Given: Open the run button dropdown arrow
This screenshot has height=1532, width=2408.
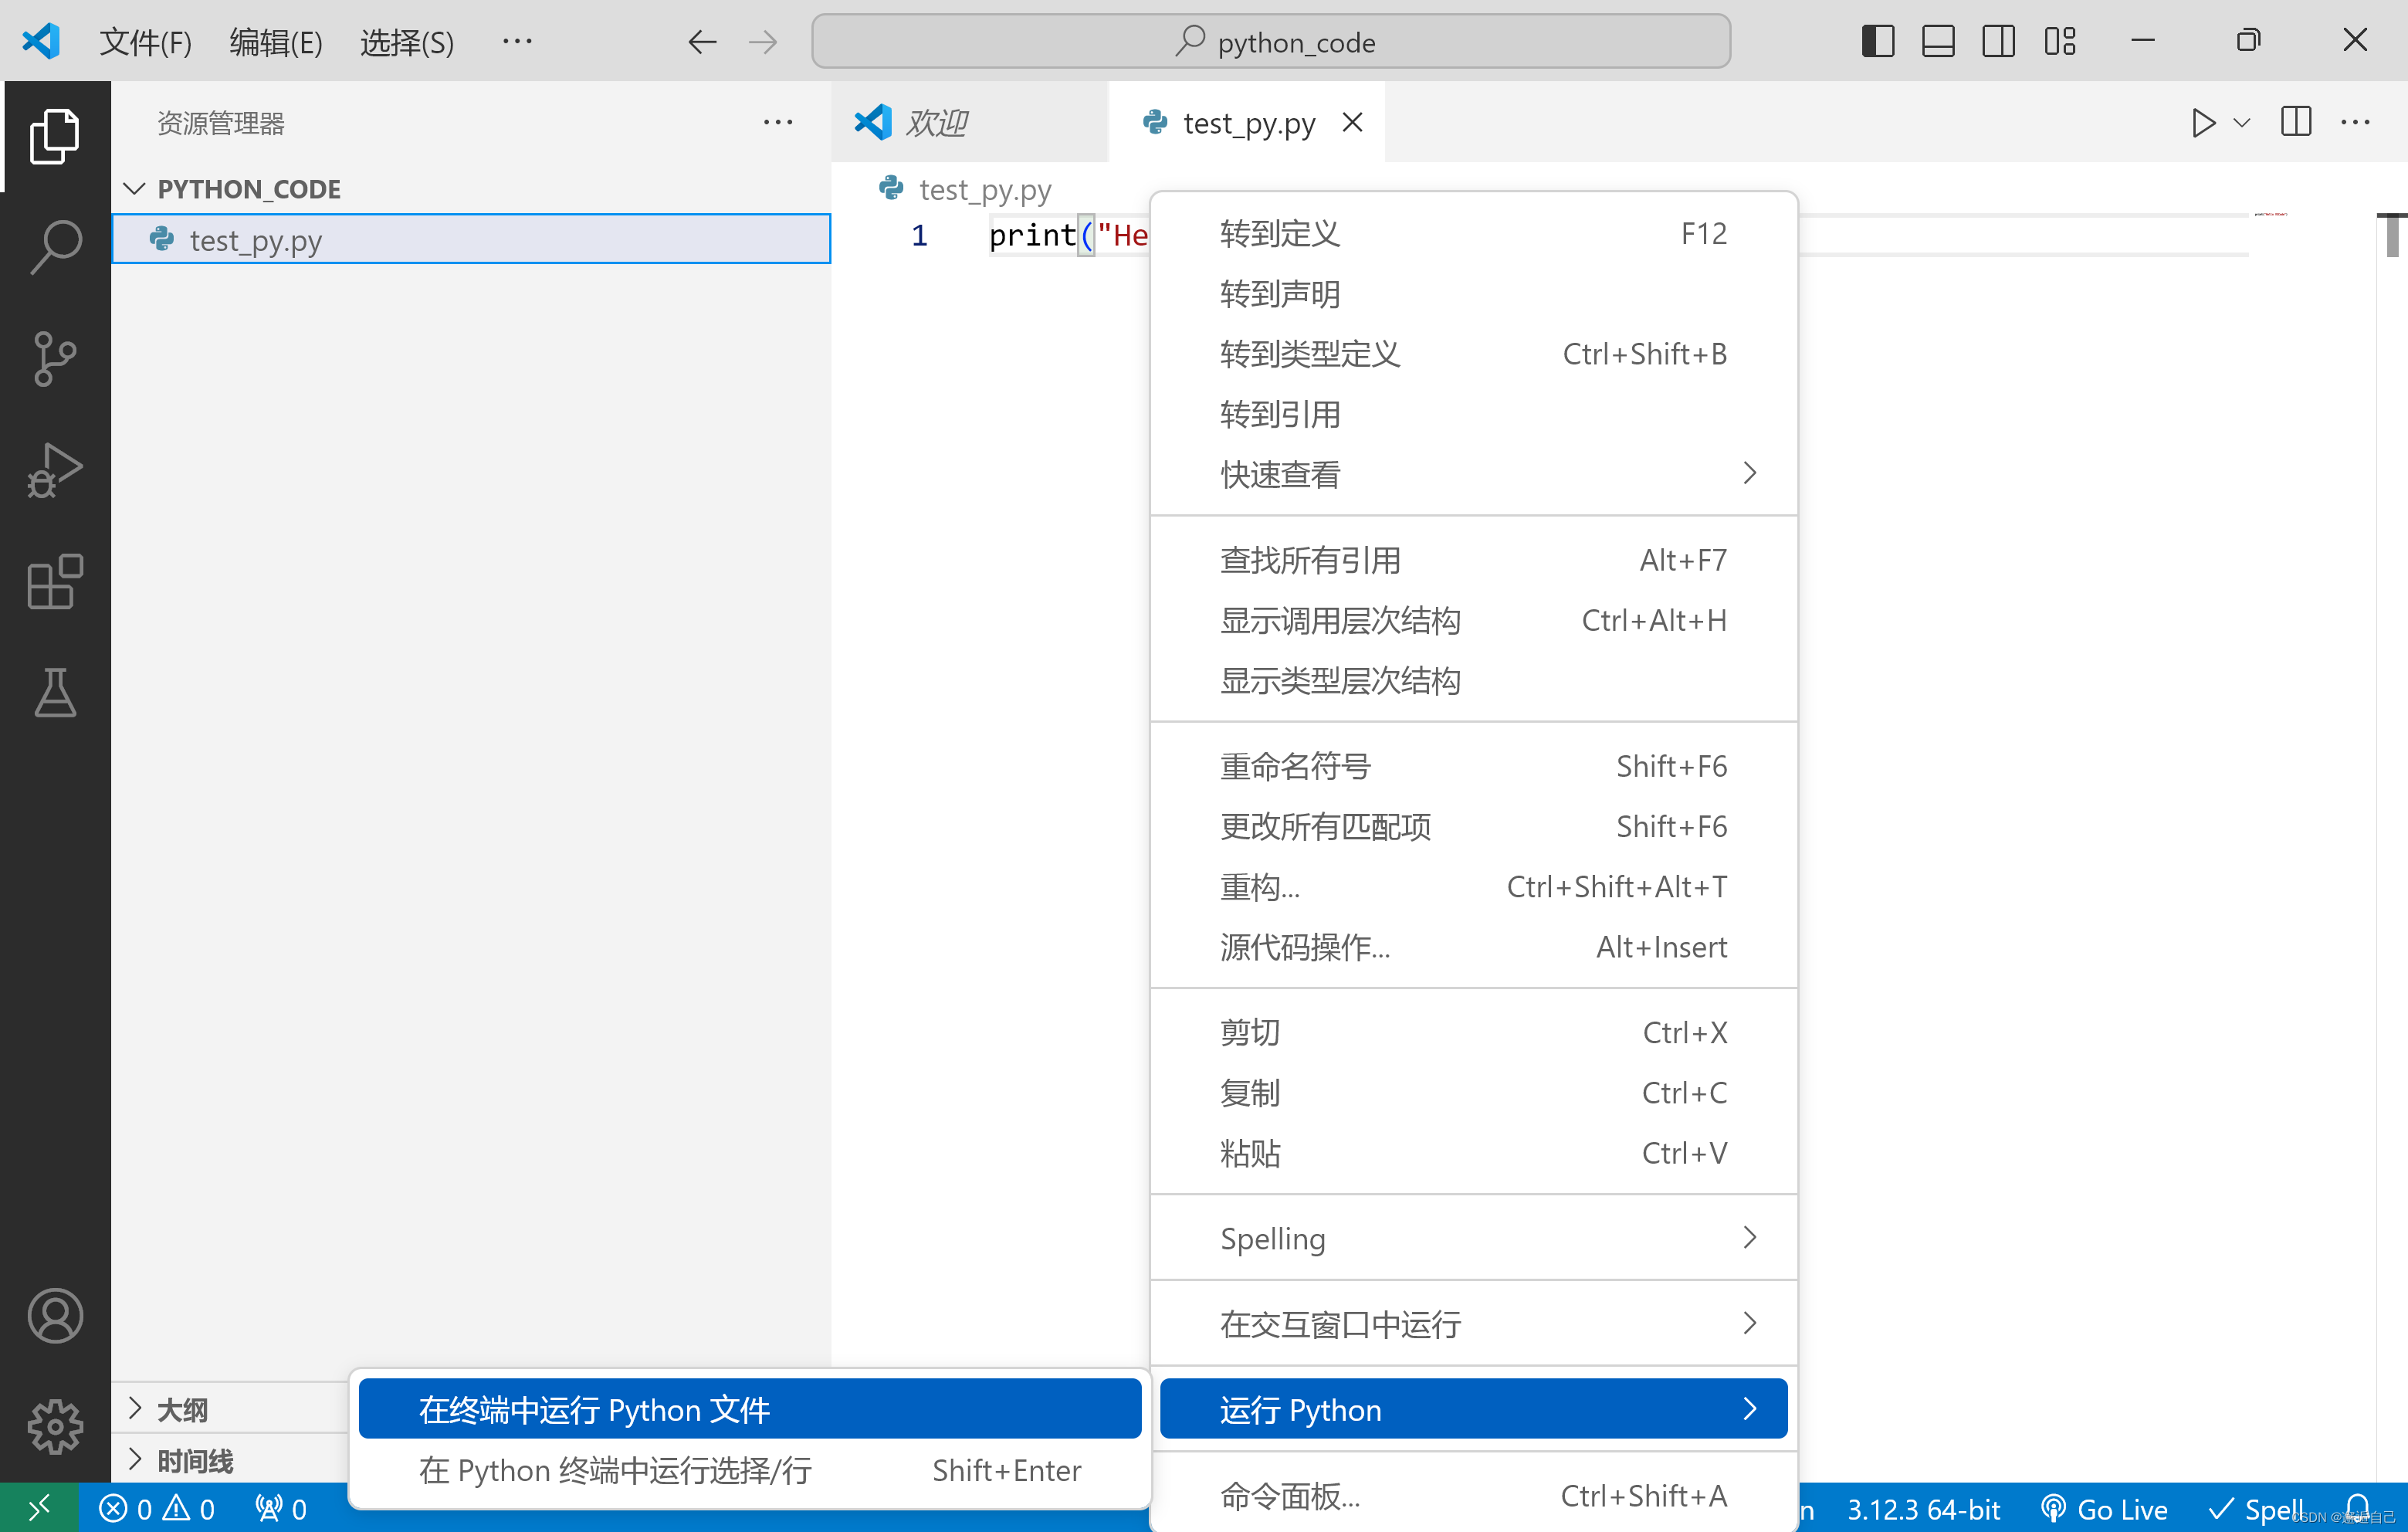Looking at the screenshot, I should tap(2242, 123).
